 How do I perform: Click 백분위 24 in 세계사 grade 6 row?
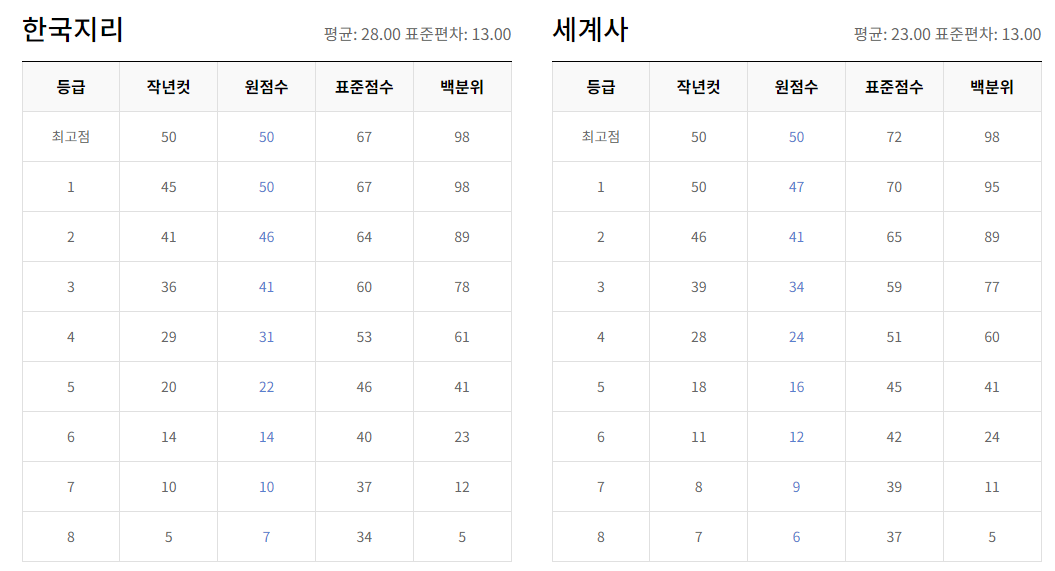992,437
